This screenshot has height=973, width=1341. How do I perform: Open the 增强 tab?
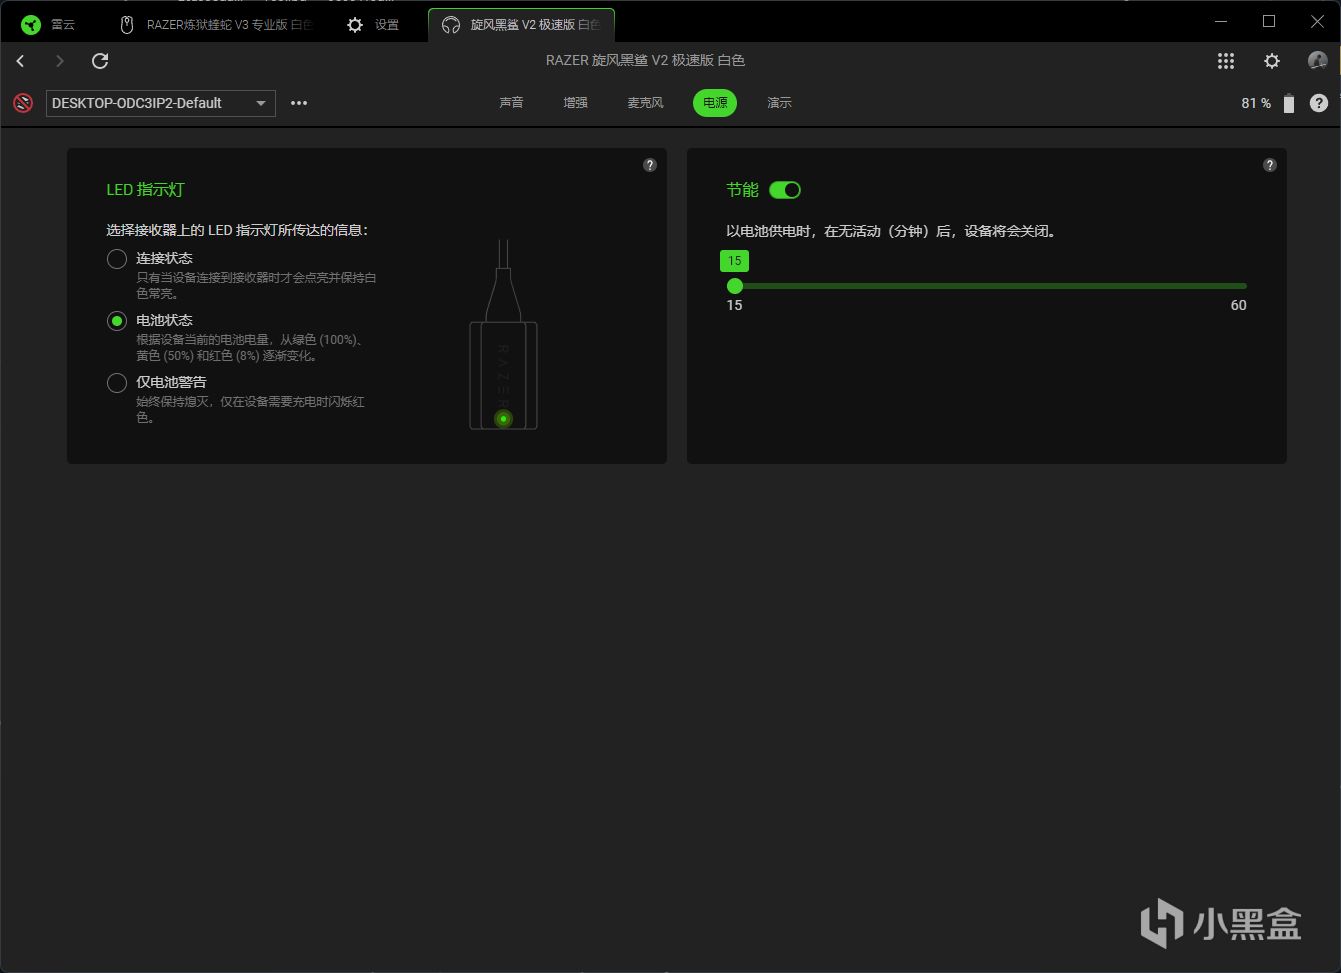coord(575,103)
